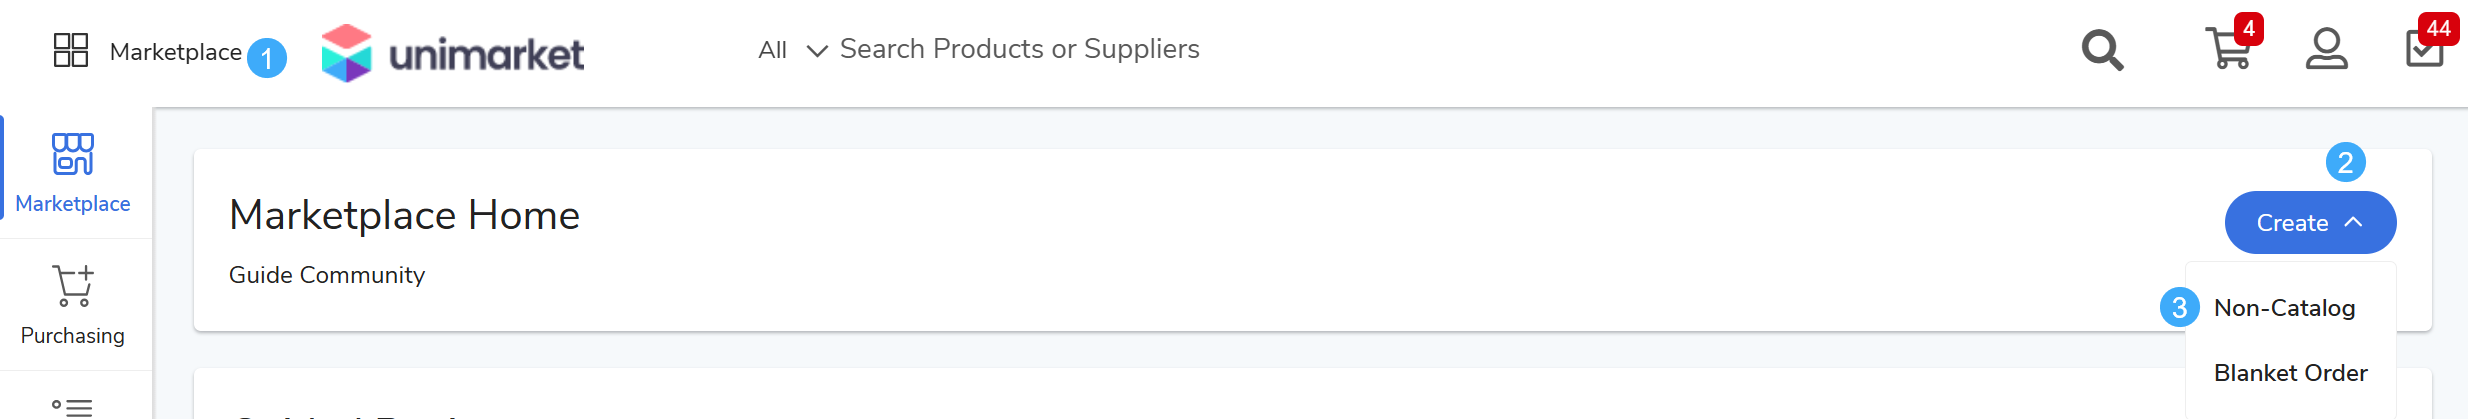Click the list icon below Purchasing
The height and width of the screenshot is (419, 2468).
point(72,407)
